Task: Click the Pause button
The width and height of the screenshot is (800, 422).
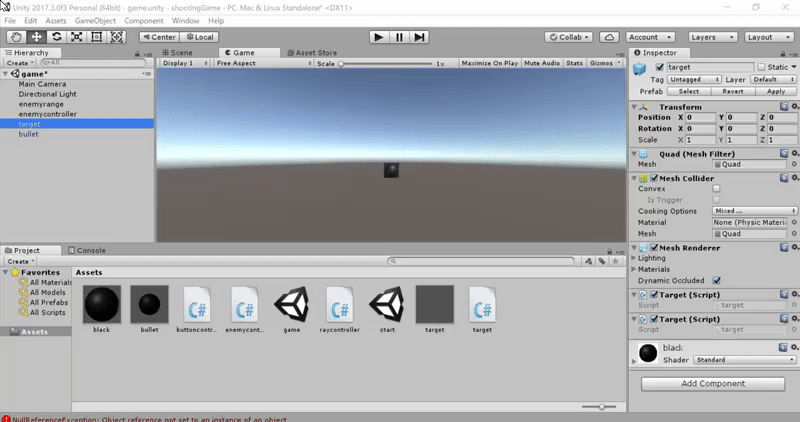Action: 399,37
